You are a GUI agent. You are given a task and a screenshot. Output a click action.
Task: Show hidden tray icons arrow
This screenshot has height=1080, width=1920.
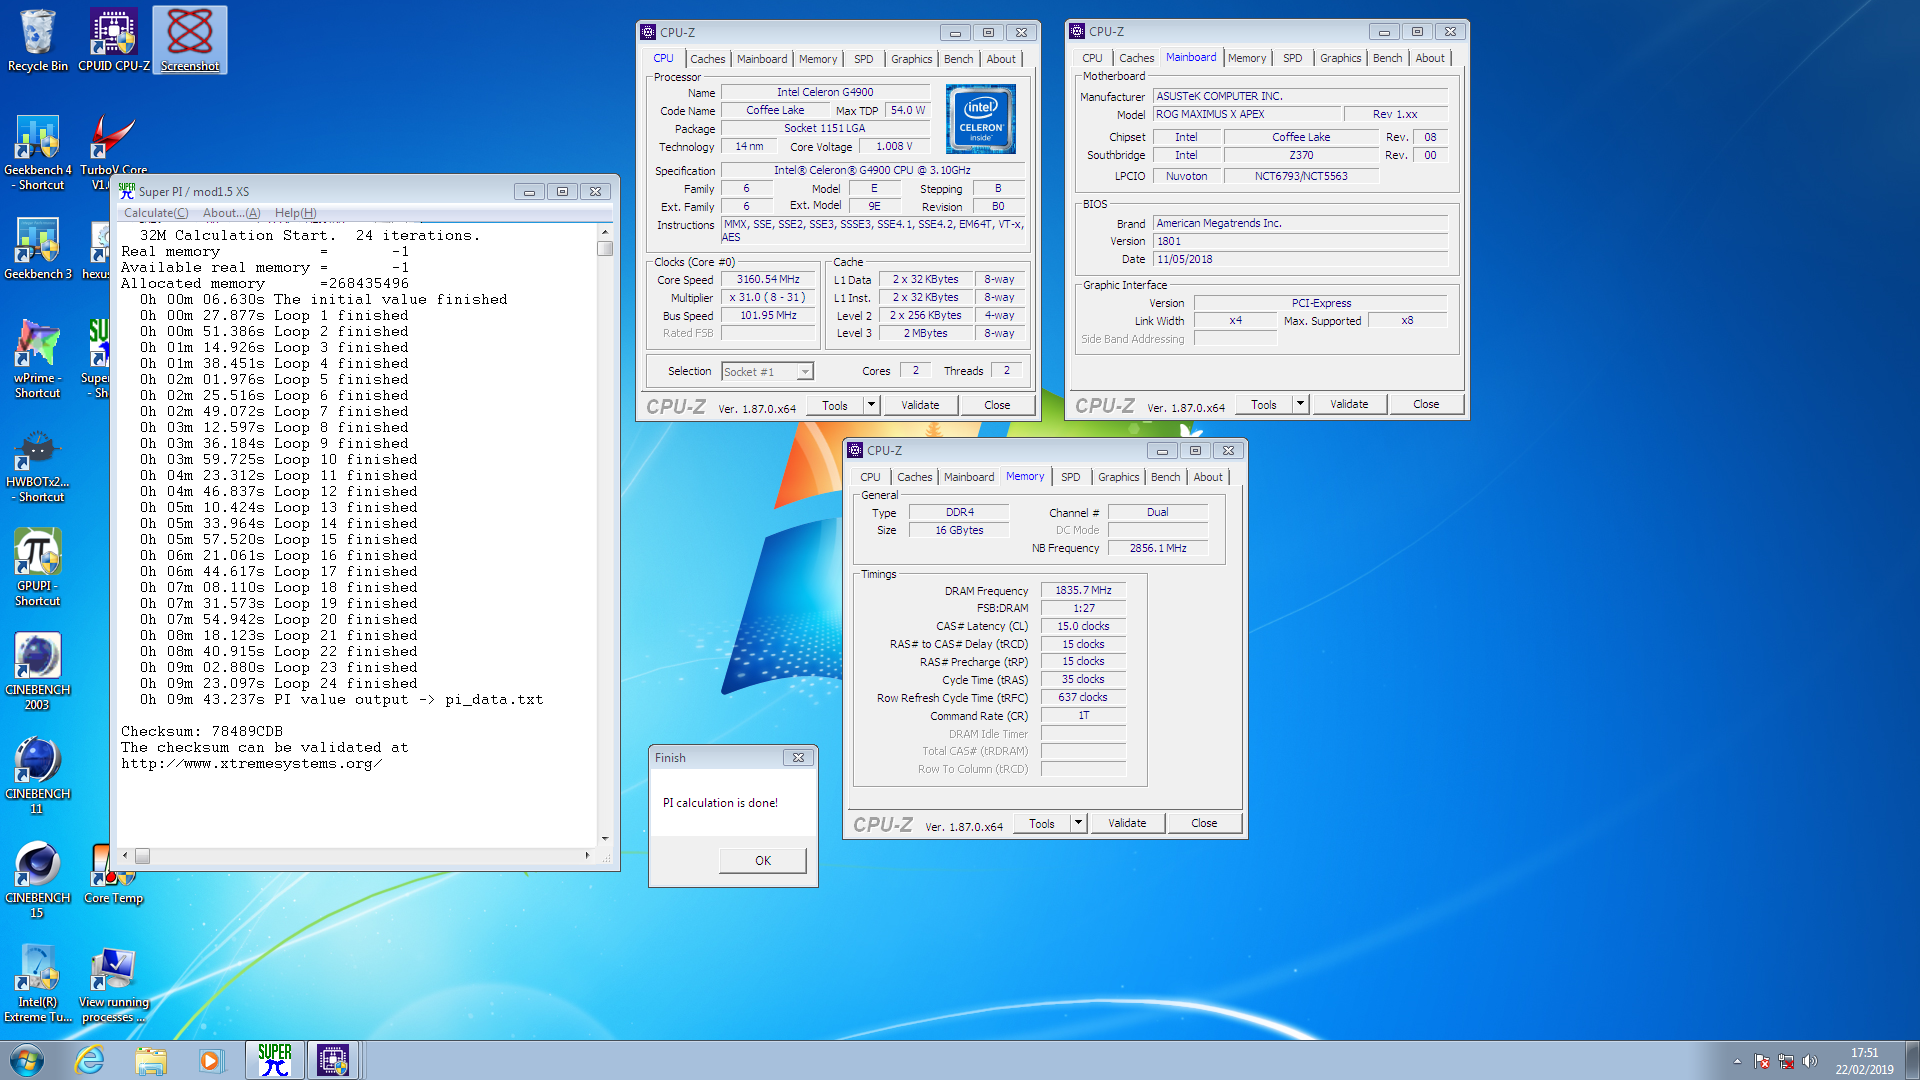tap(1737, 1061)
